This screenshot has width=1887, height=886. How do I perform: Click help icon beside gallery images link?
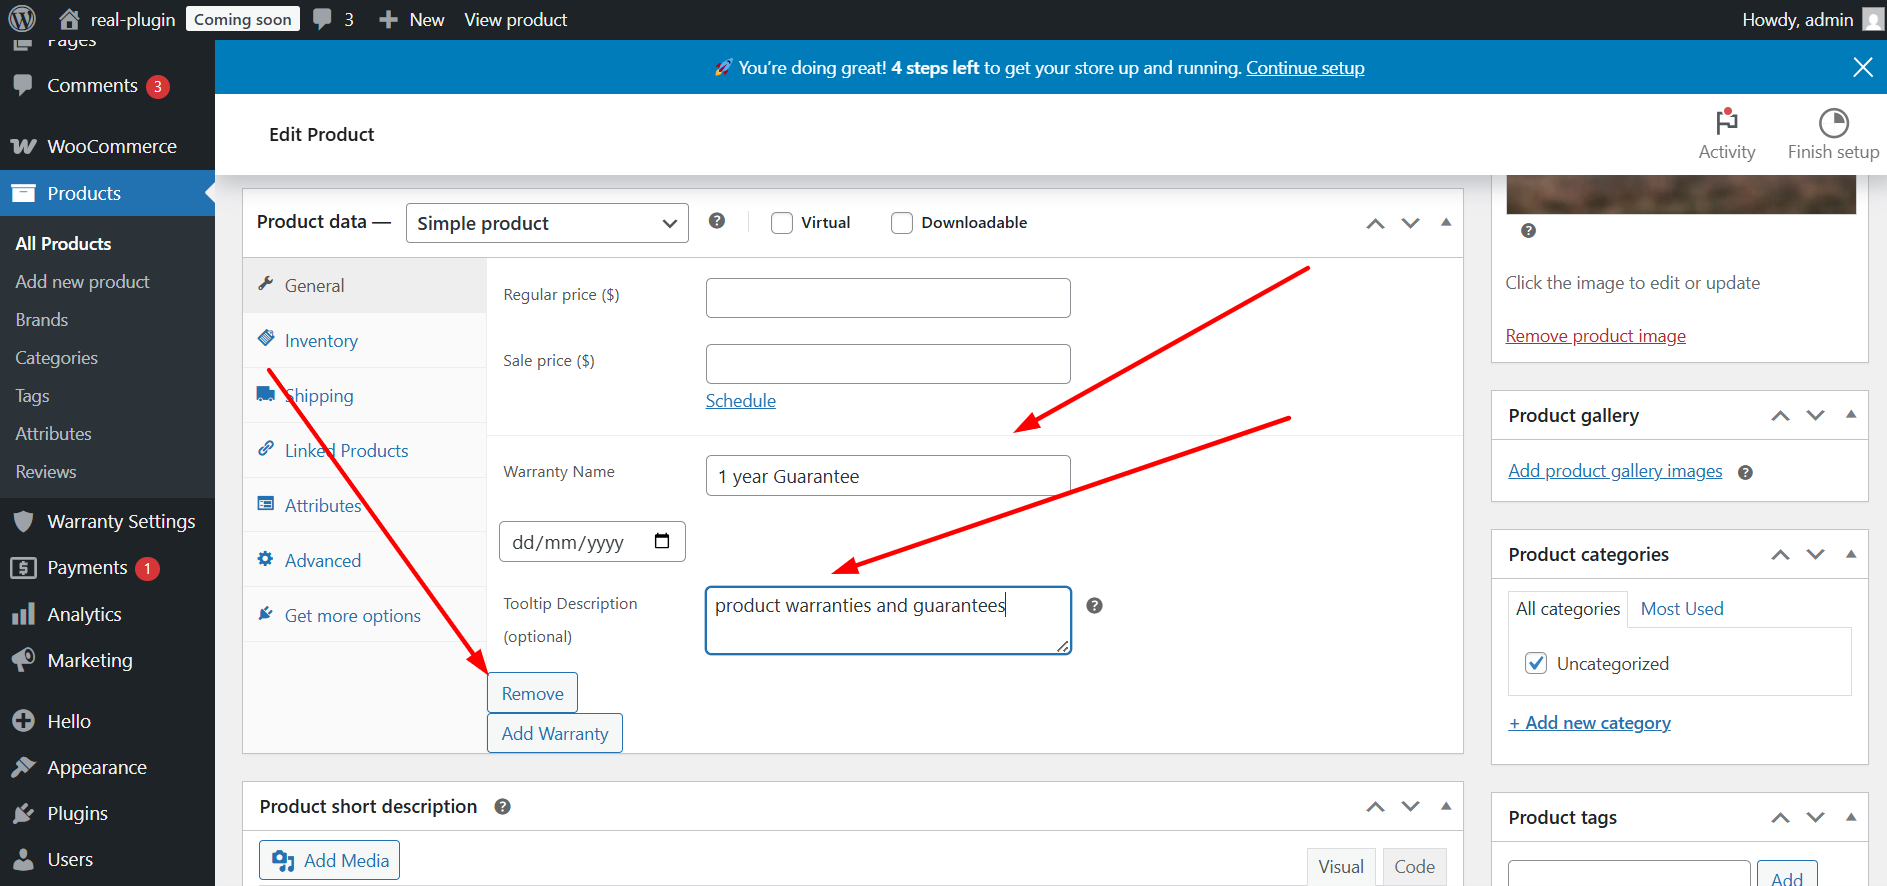[x=1745, y=472]
